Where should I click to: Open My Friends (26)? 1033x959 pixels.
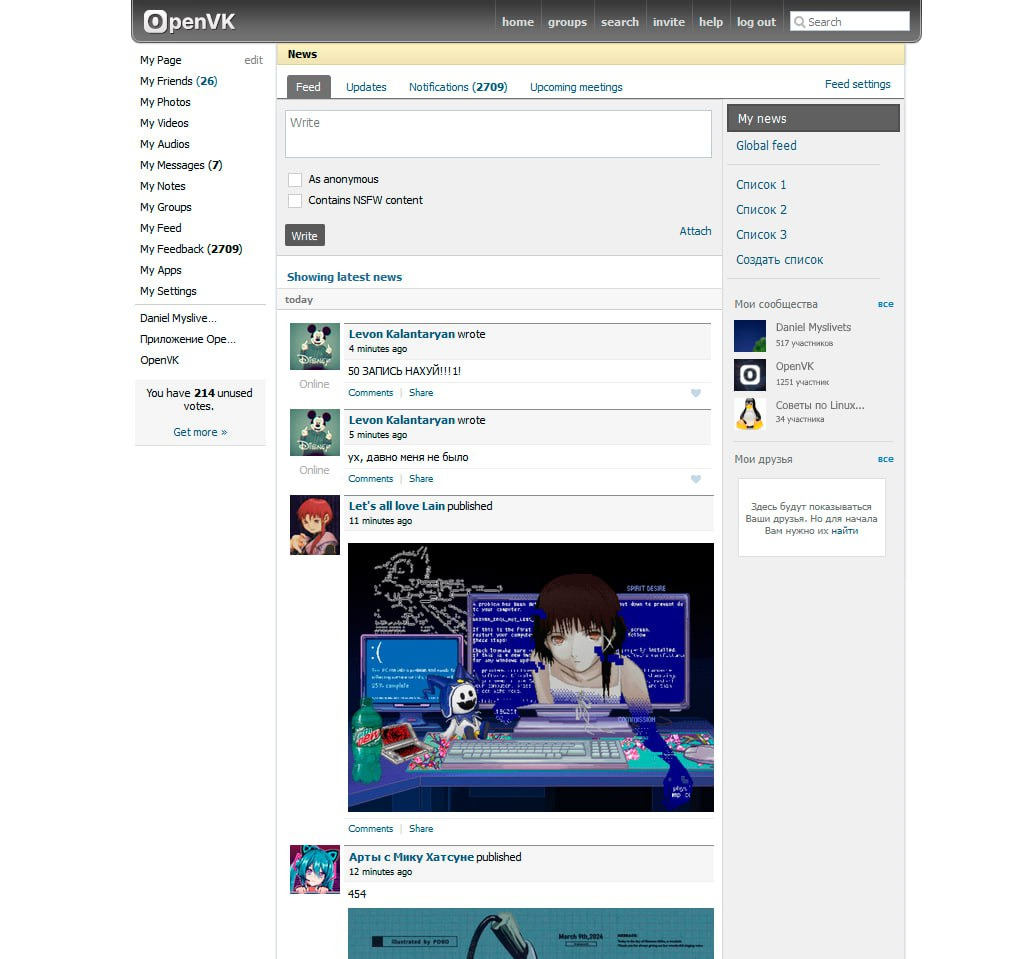[x=179, y=81]
